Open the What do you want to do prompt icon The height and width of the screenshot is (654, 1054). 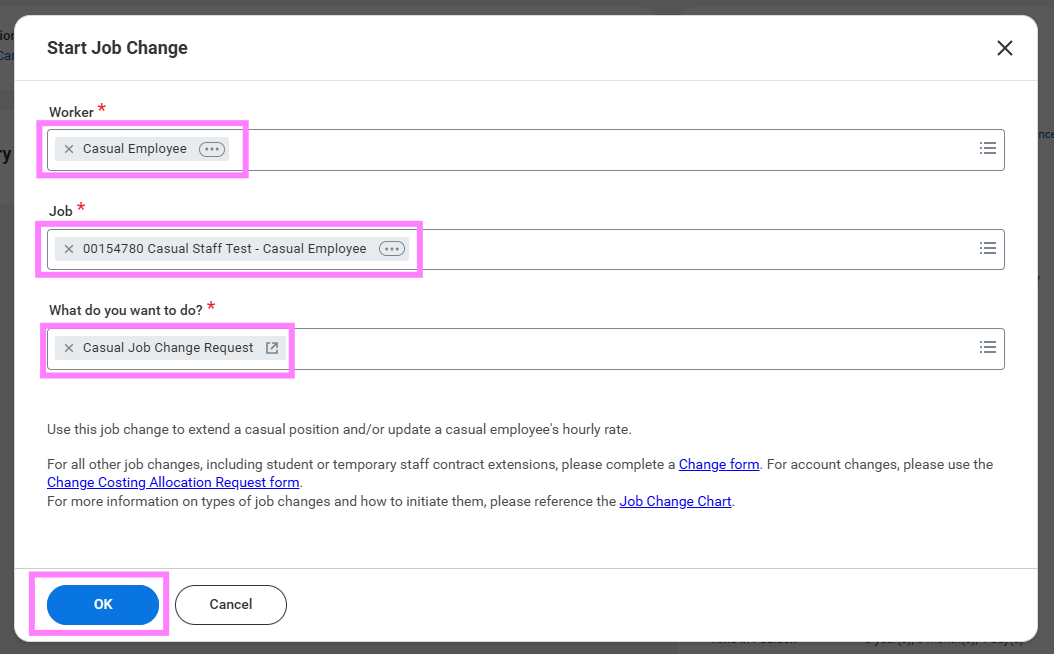[988, 348]
